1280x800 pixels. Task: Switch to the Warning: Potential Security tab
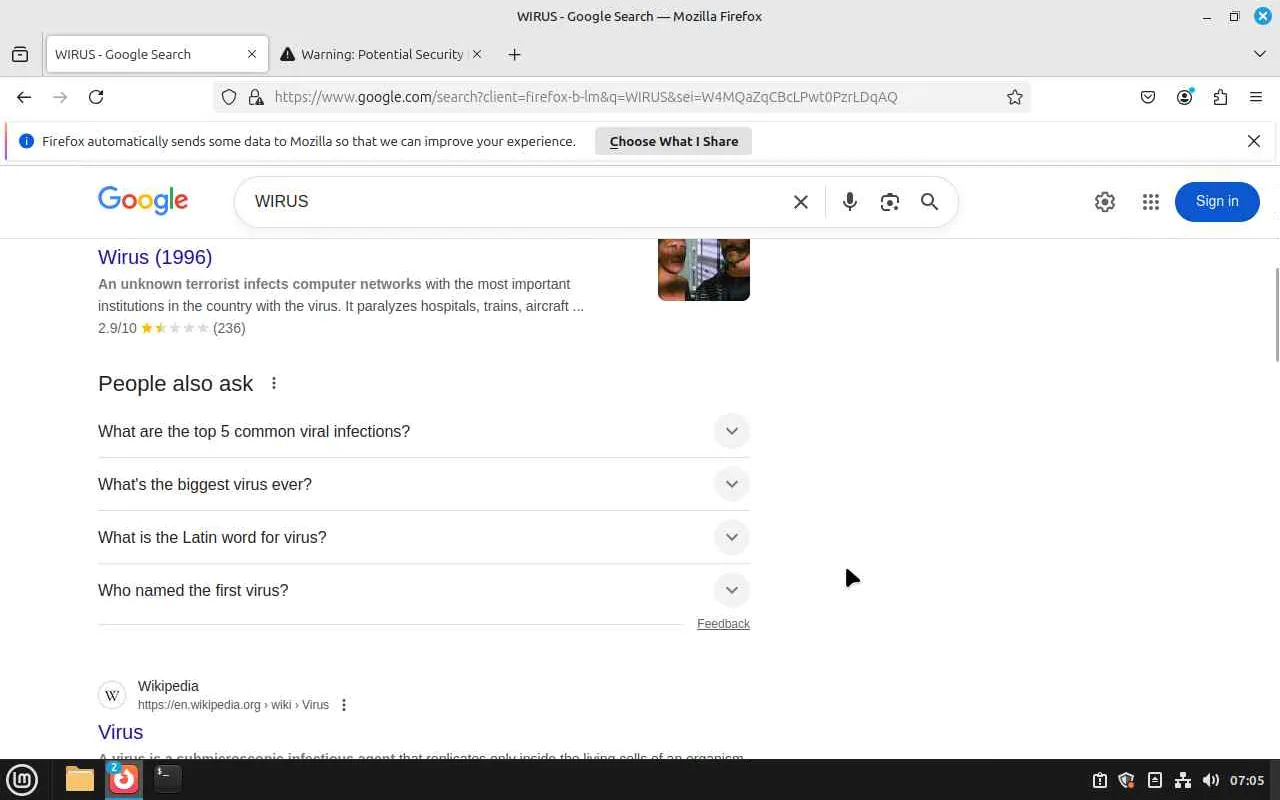click(381, 54)
